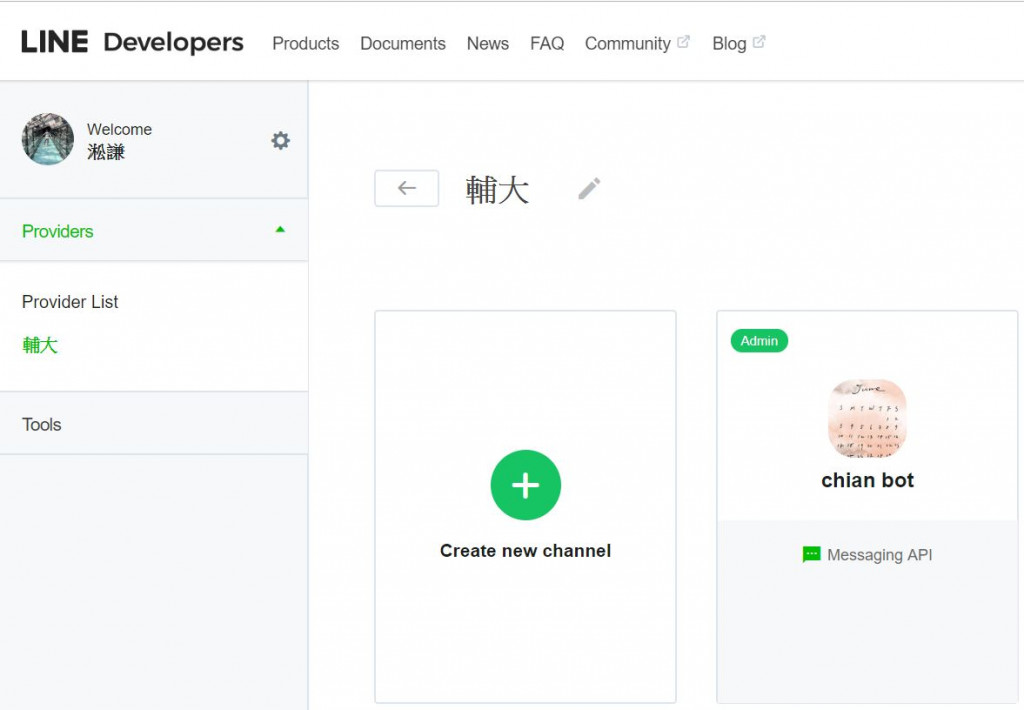Click the Welcome greeting text
The image size is (1024, 710).
pyautogui.click(x=120, y=129)
